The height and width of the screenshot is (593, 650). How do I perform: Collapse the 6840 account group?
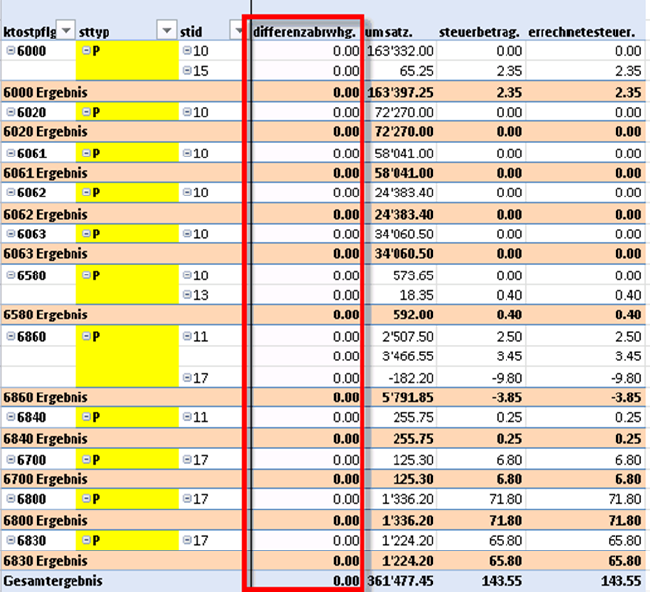[11, 417]
